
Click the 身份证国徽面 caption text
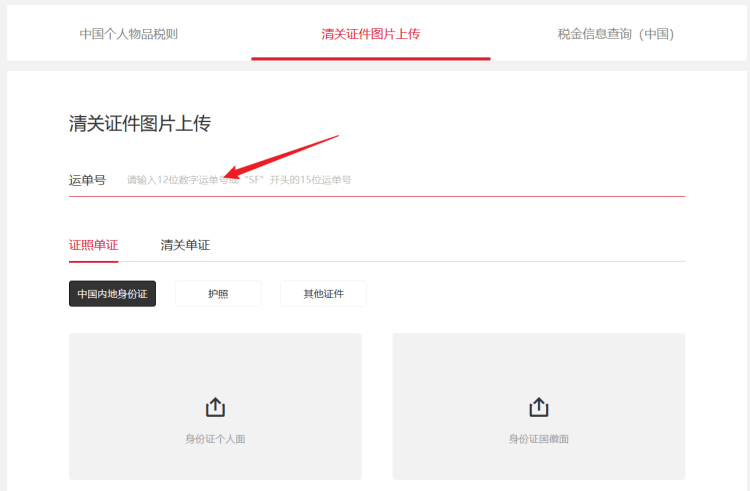pos(538,438)
